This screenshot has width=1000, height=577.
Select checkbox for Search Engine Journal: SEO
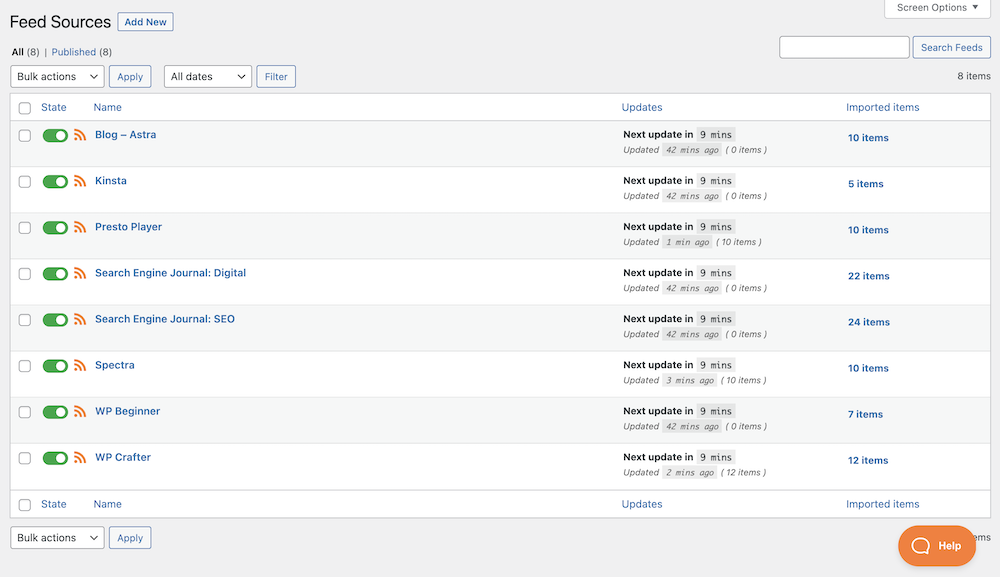point(25,320)
